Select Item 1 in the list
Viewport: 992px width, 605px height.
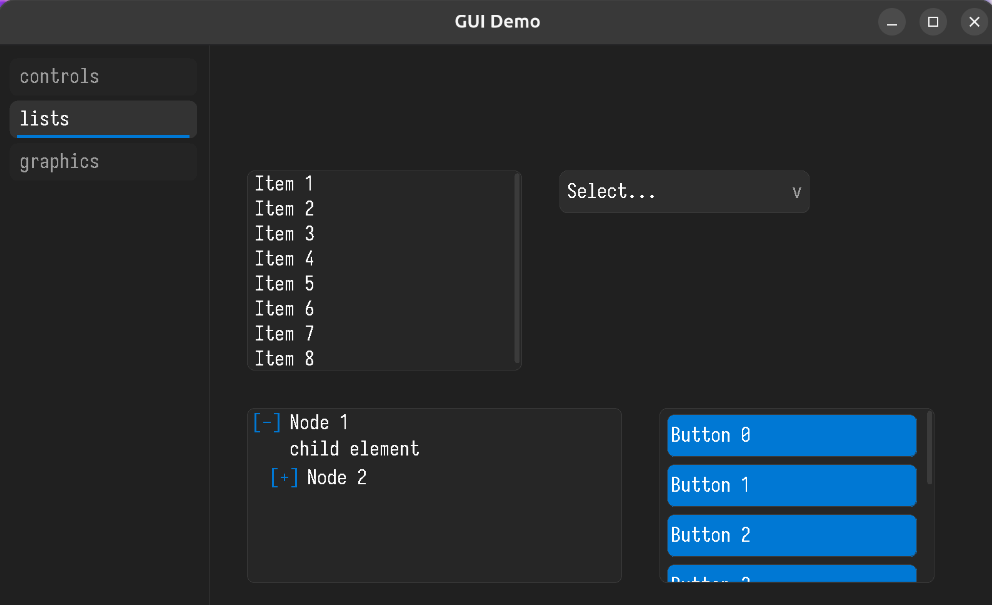pyautogui.click(x=382, y=184)
